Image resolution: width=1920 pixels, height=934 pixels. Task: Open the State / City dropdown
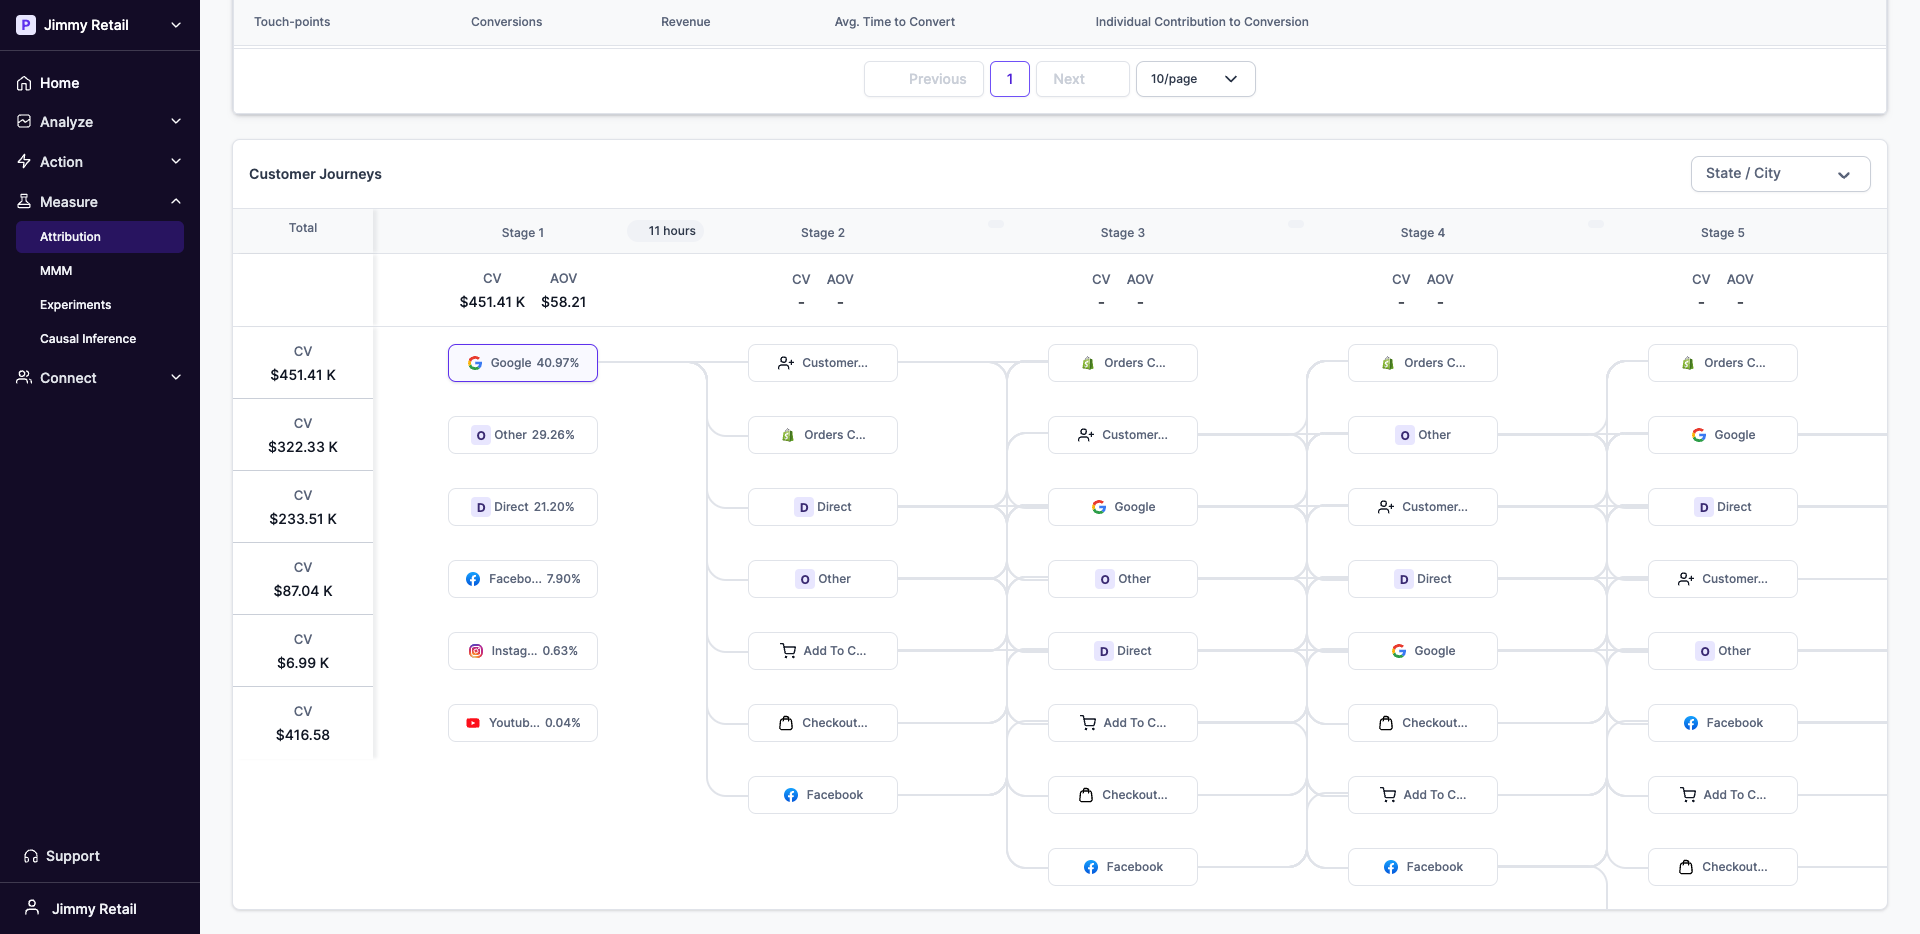(x=1780, y=173)
